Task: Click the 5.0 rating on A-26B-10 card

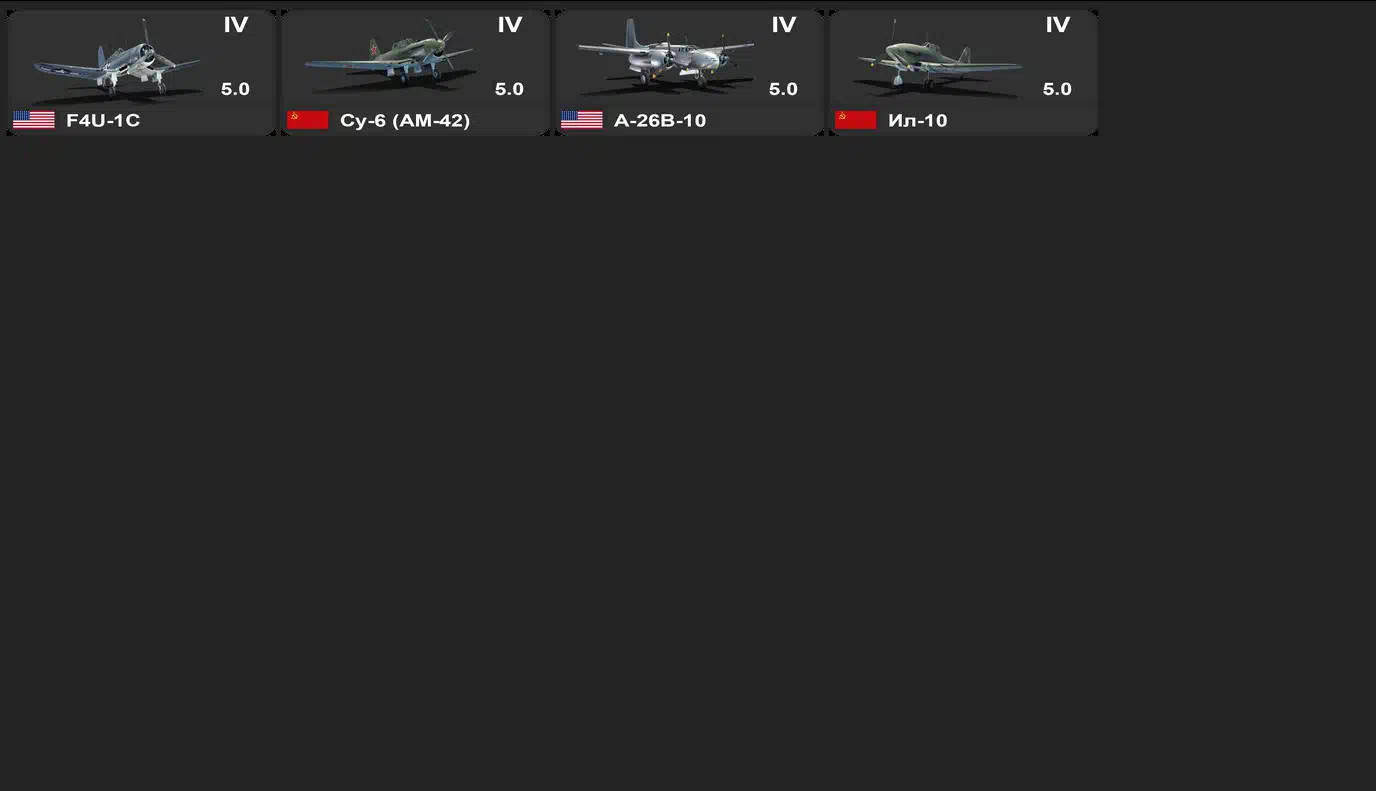Action: tap(783, 89)
